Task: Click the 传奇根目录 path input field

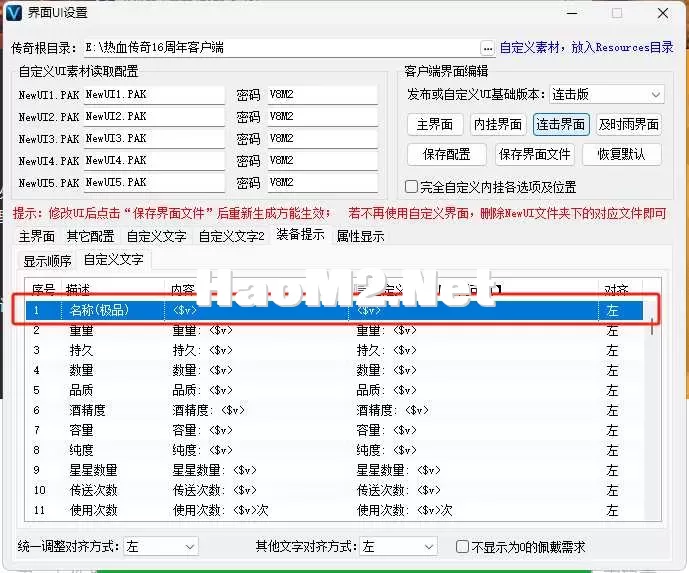Action: 282,47
